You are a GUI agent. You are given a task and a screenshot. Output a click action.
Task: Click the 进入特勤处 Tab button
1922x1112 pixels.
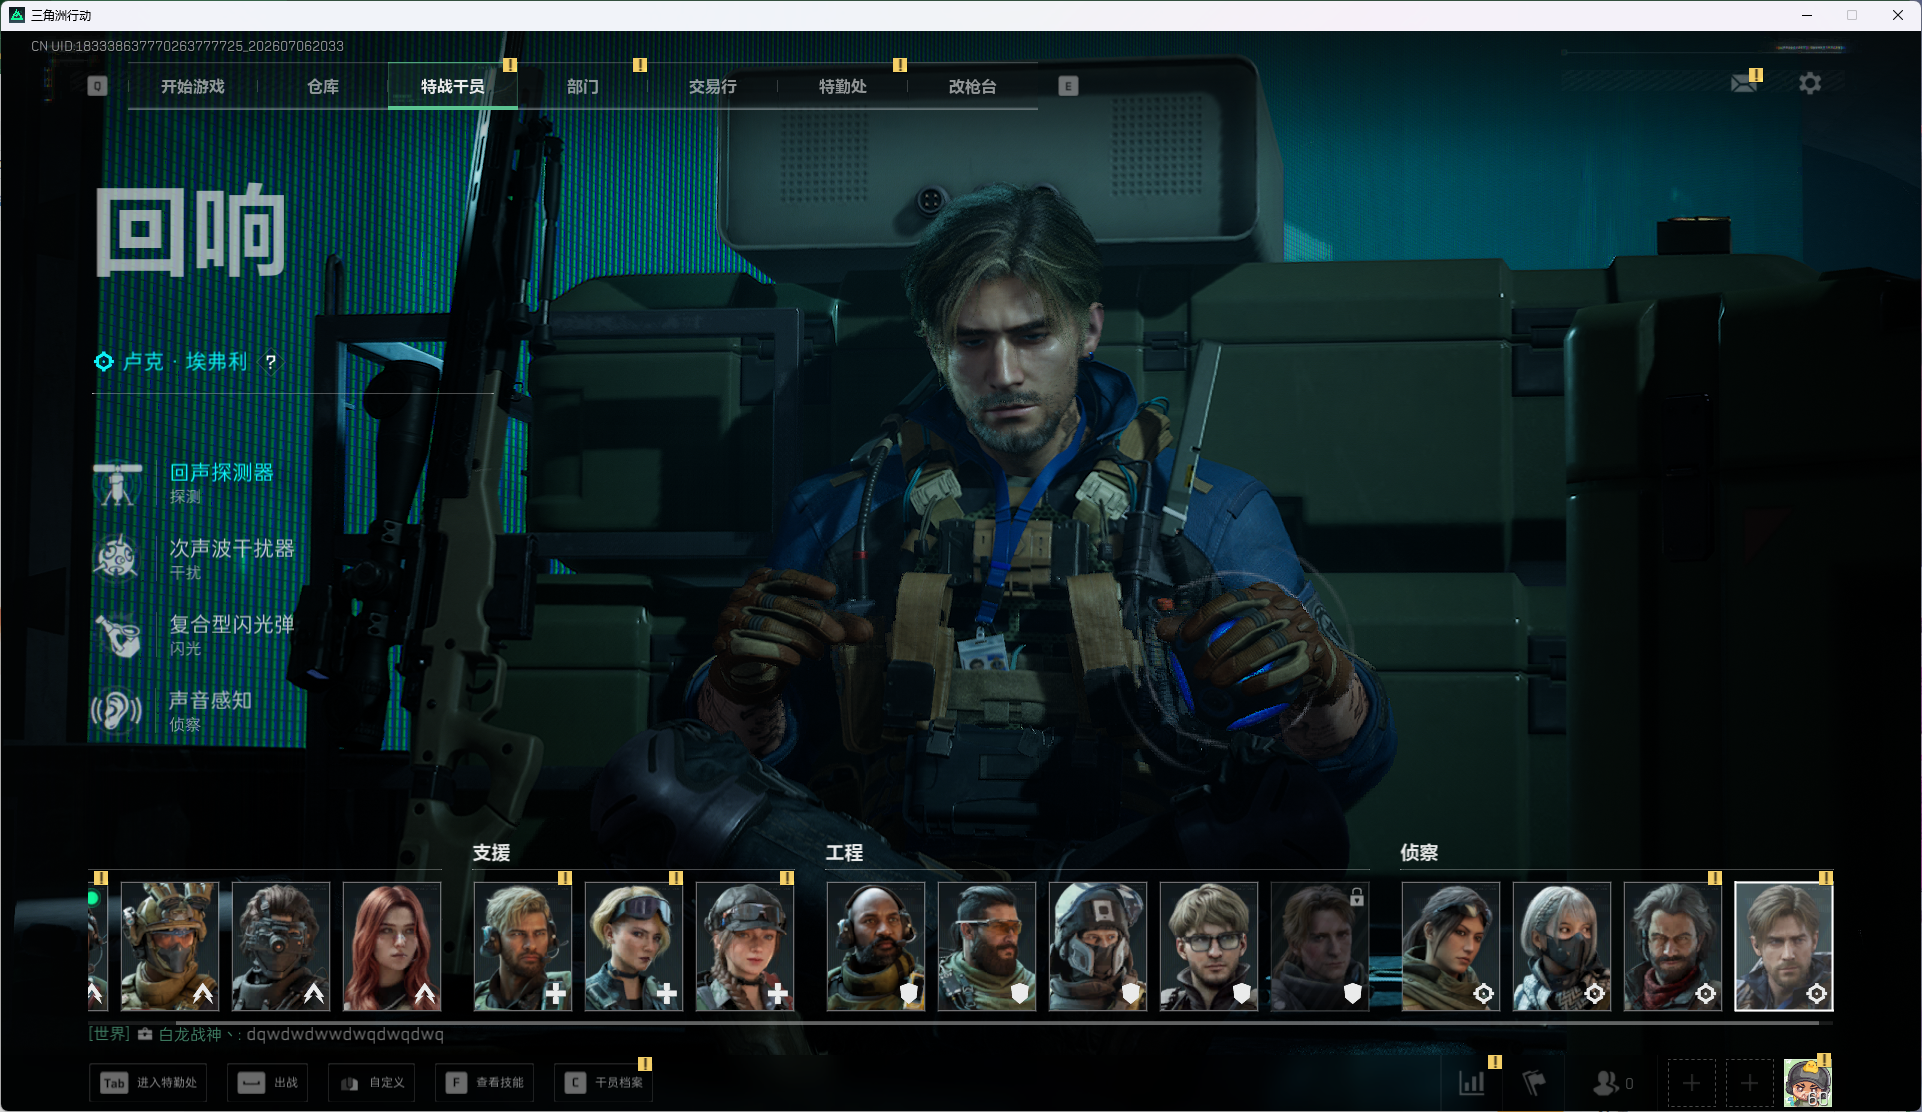click(148, 1083)
